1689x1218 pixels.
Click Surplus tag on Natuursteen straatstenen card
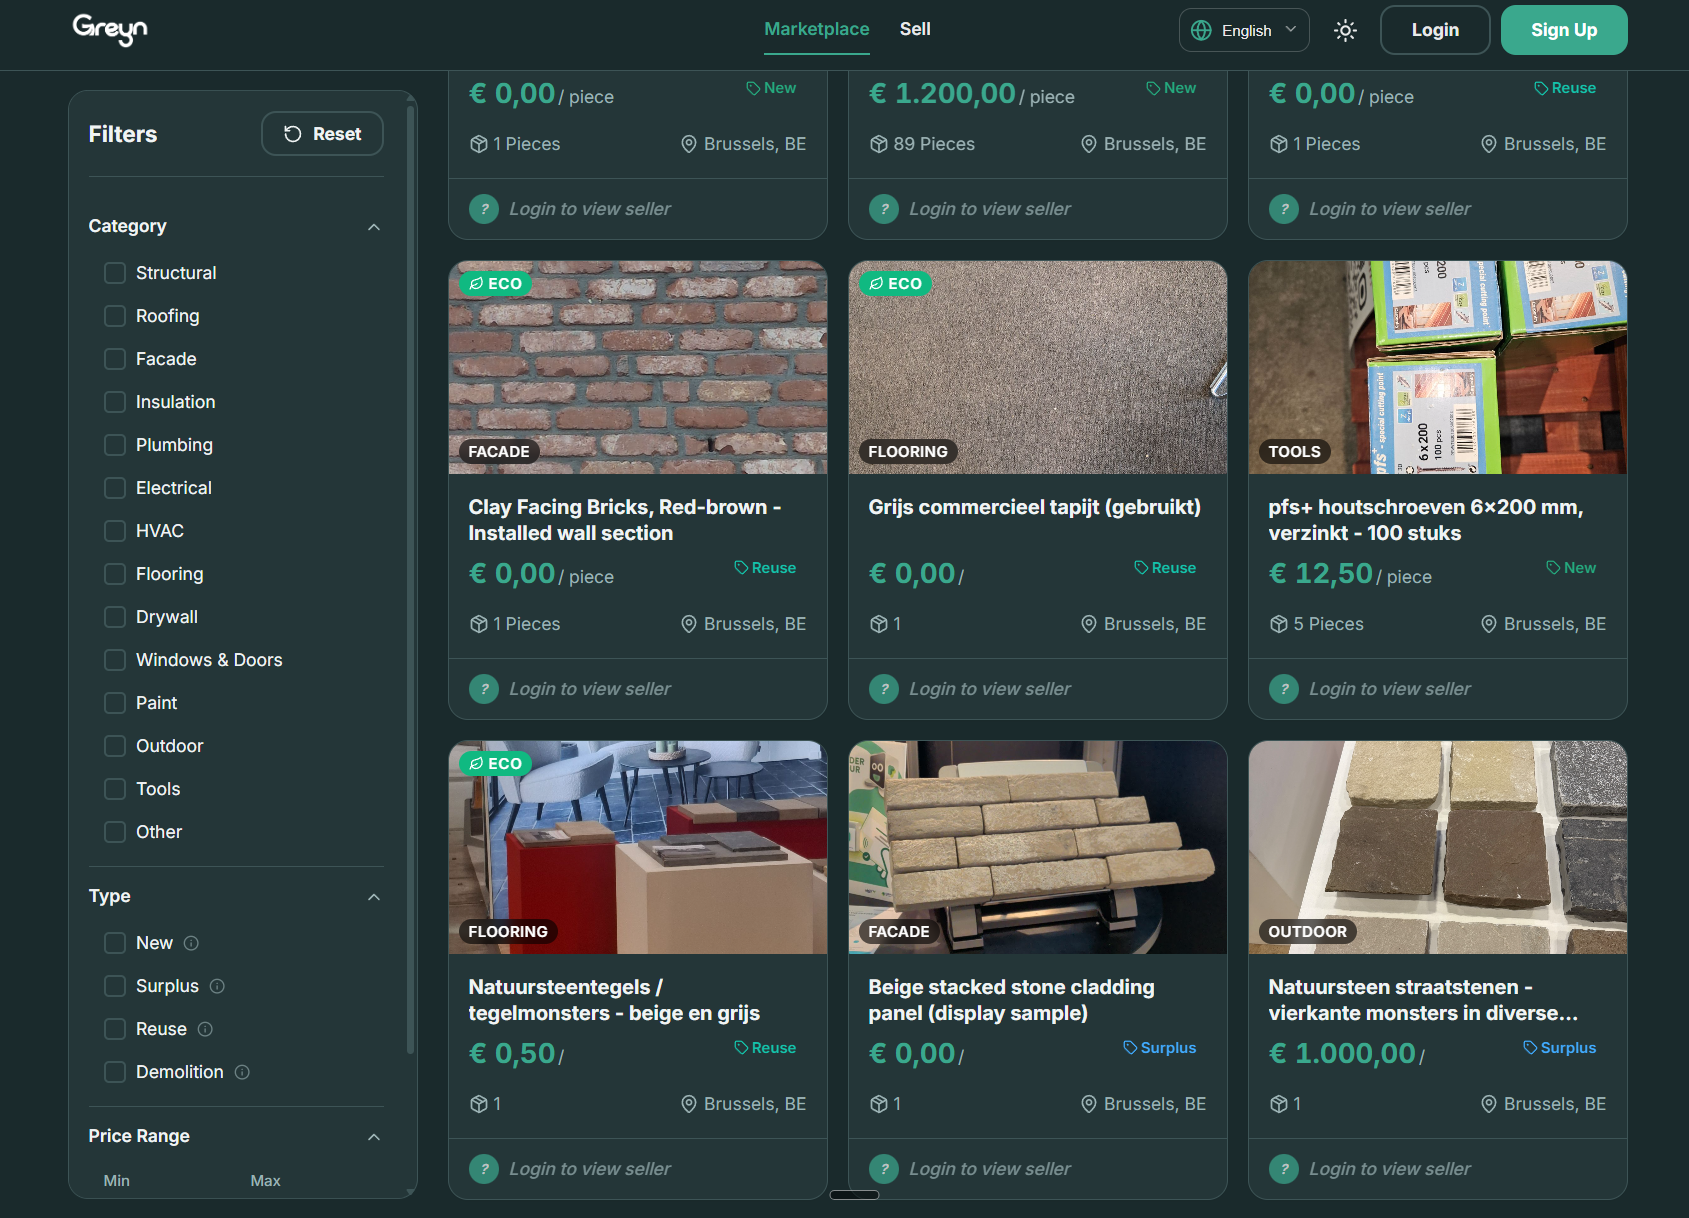coord(1560,1048)
